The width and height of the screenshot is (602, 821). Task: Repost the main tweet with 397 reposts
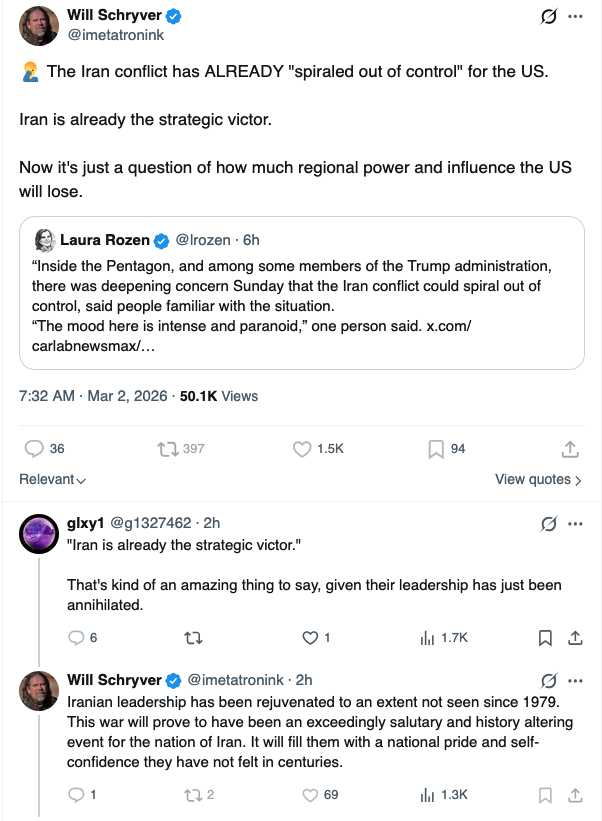(x=168, y=449)
